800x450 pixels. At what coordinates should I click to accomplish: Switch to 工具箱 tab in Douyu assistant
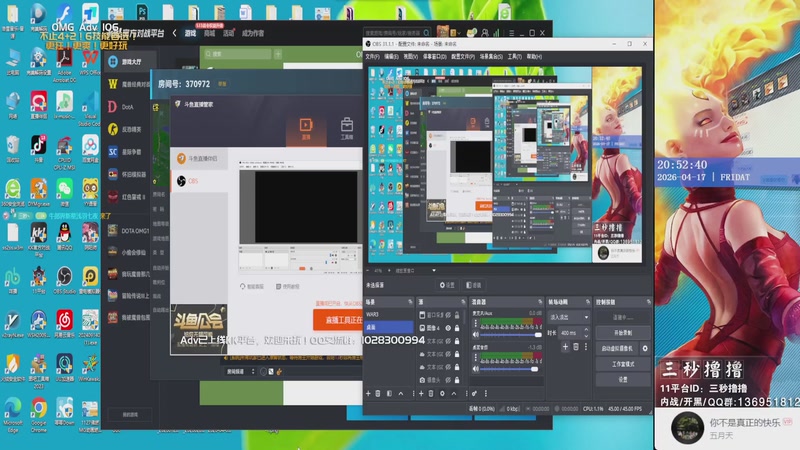(x=346, y=128)
